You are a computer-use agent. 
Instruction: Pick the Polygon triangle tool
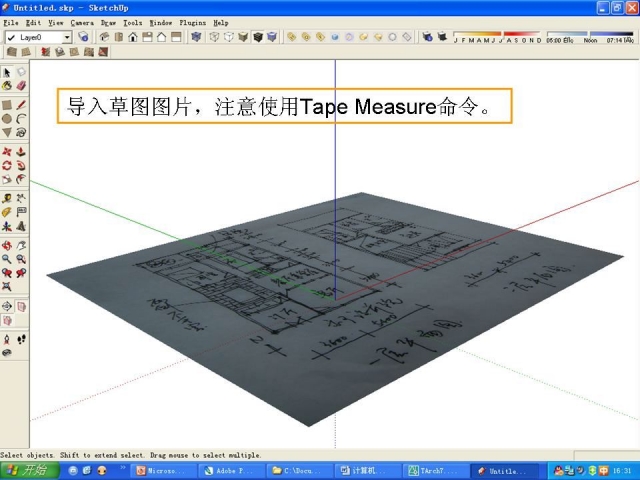(x=7, y=132)
